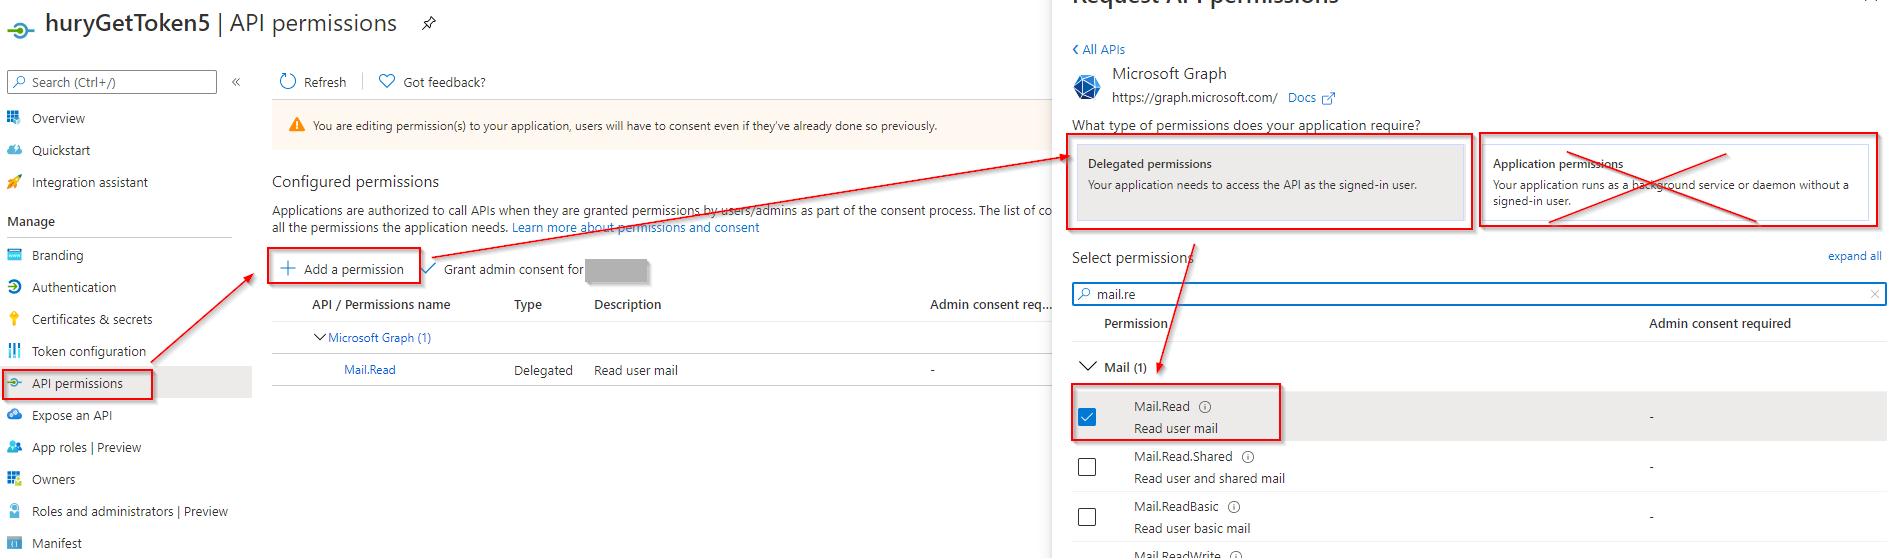Open Integration assistant from sidebar
The height and width of the screenshot is (558, 1889).
point(90,182)
